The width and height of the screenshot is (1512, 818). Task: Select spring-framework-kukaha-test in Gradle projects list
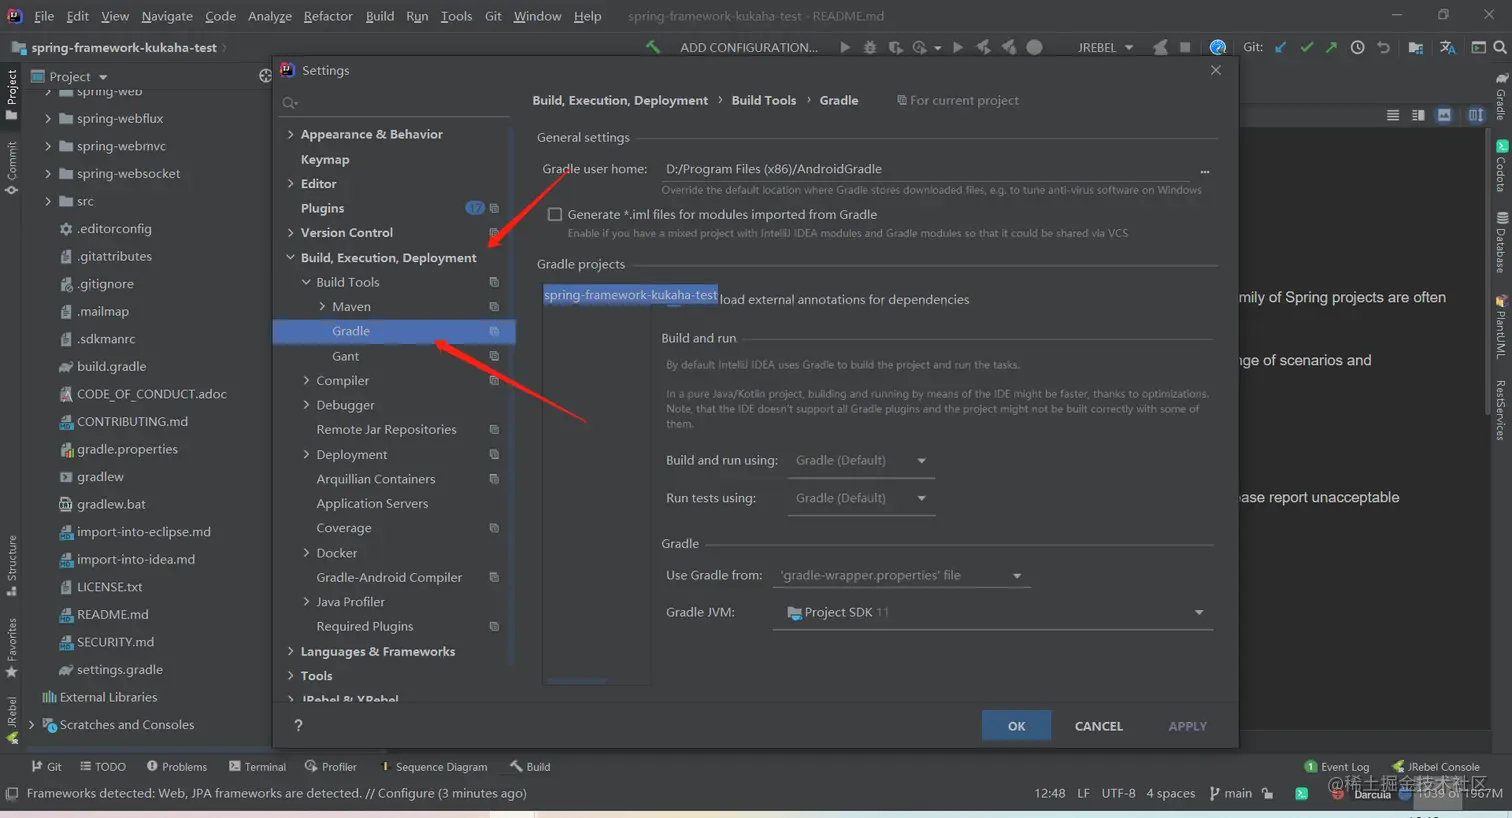click(630, 295)
